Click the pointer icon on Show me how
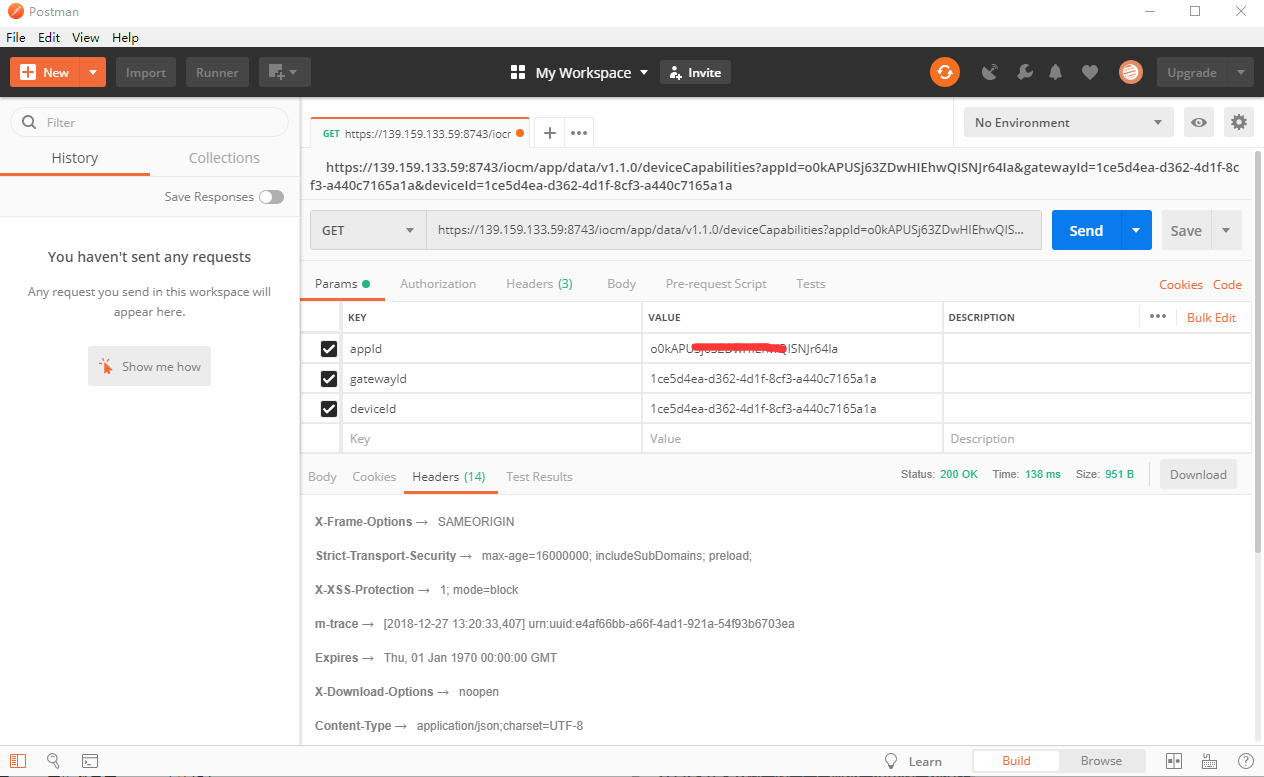 click(x=106, y=367)
